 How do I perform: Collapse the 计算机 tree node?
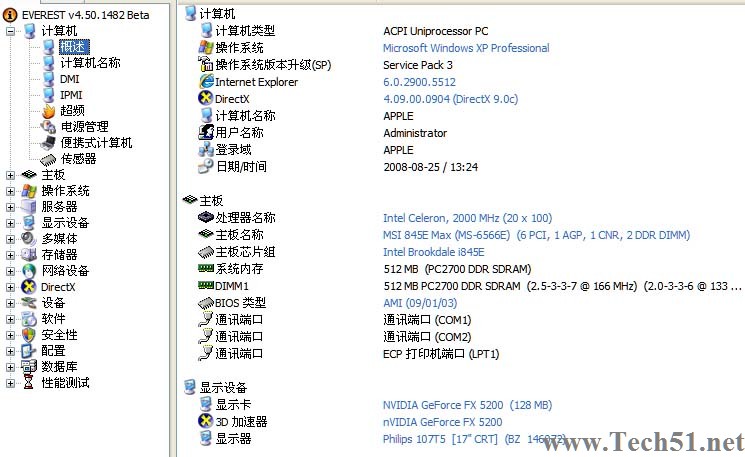pos(10,31)
